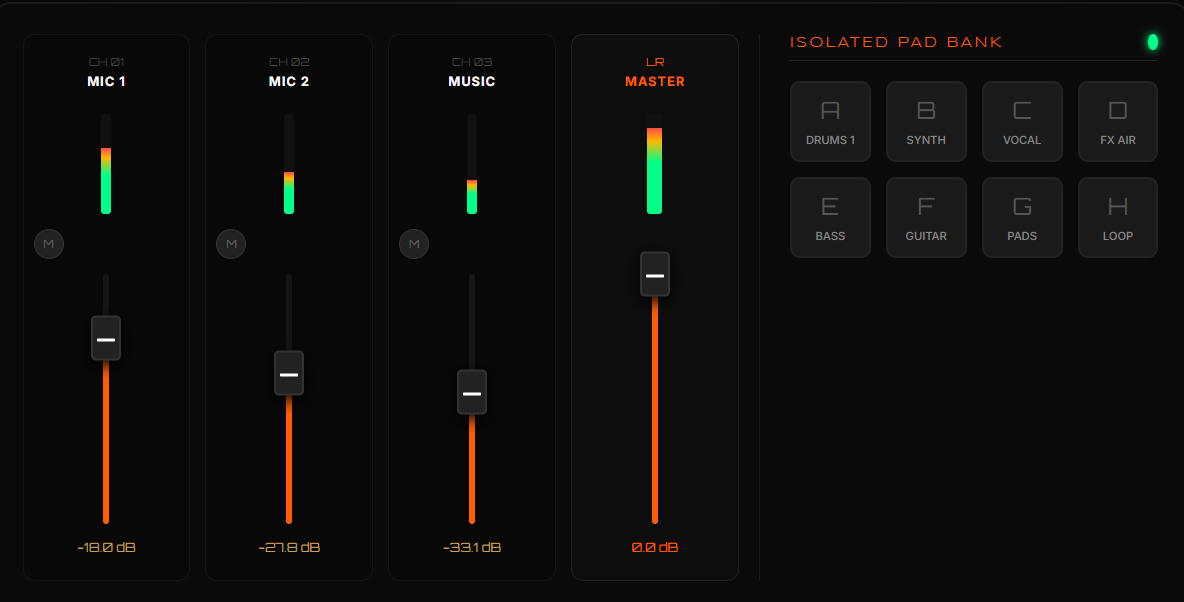
Task: Click the CH 01 label
Action: tap(106, 62)
